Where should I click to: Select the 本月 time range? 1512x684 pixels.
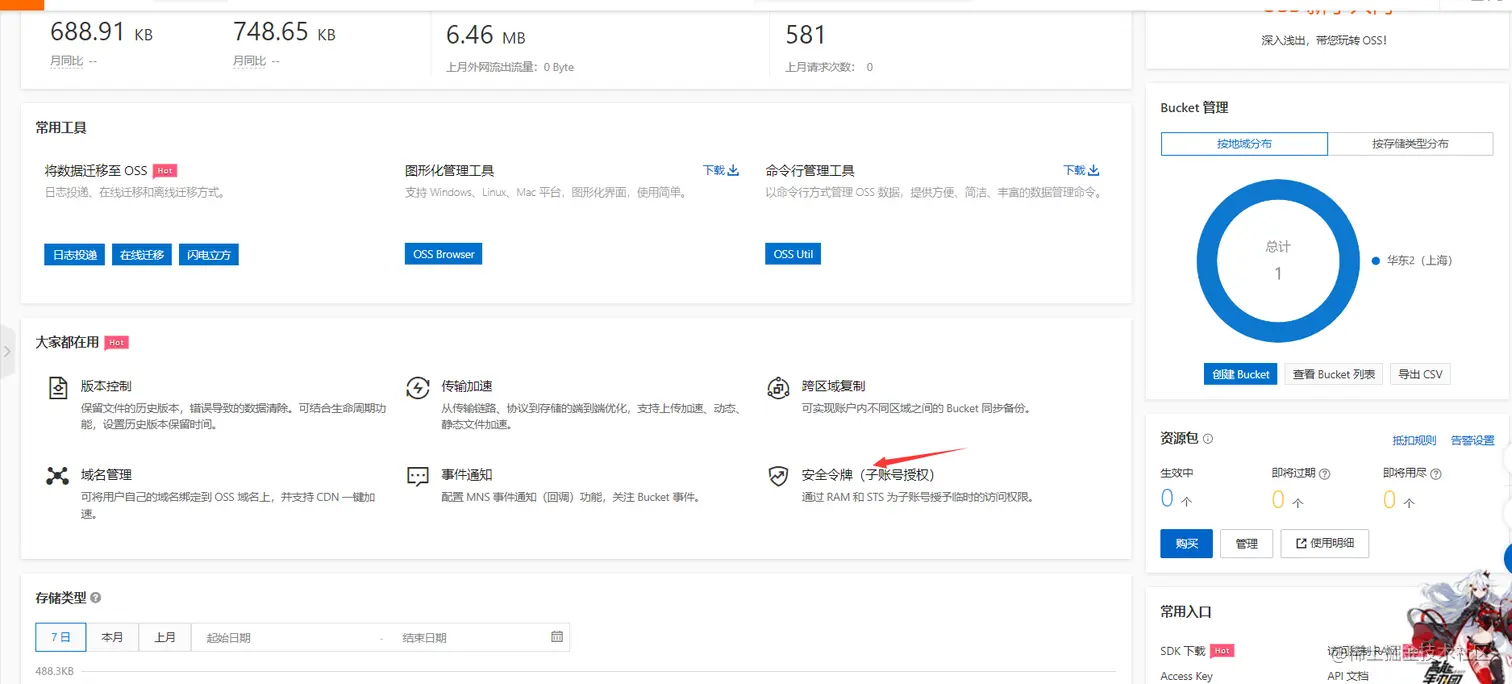[x=112, y=637]
